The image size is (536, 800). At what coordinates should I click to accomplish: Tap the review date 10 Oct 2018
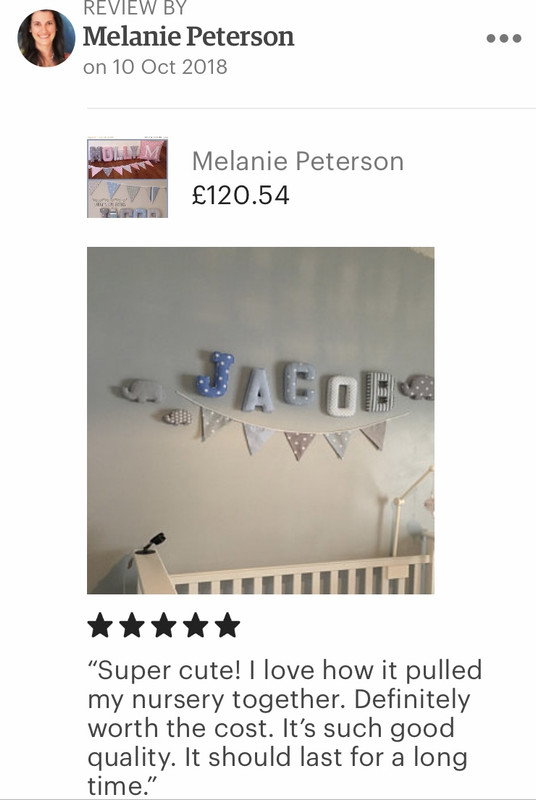point(170,67)
